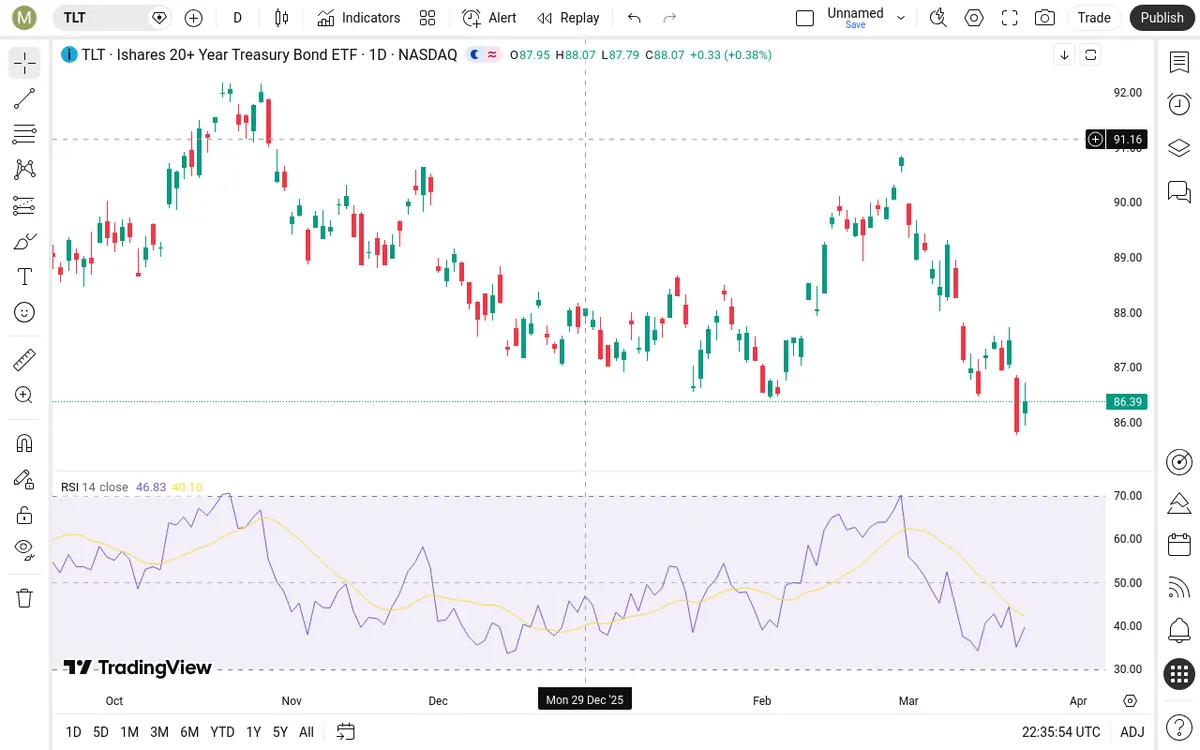The height and width of the screenshot is (750, 1200).
Task: Open the Indicators dialog
Action: tap(359, 18)
